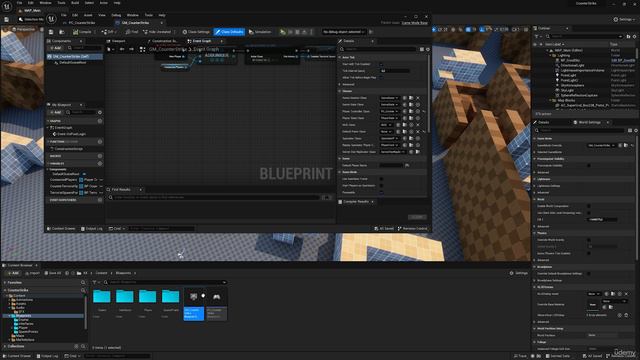Click Zoom to Fit icon in the graph
This screenshot has height=360, width=640.
142,49
